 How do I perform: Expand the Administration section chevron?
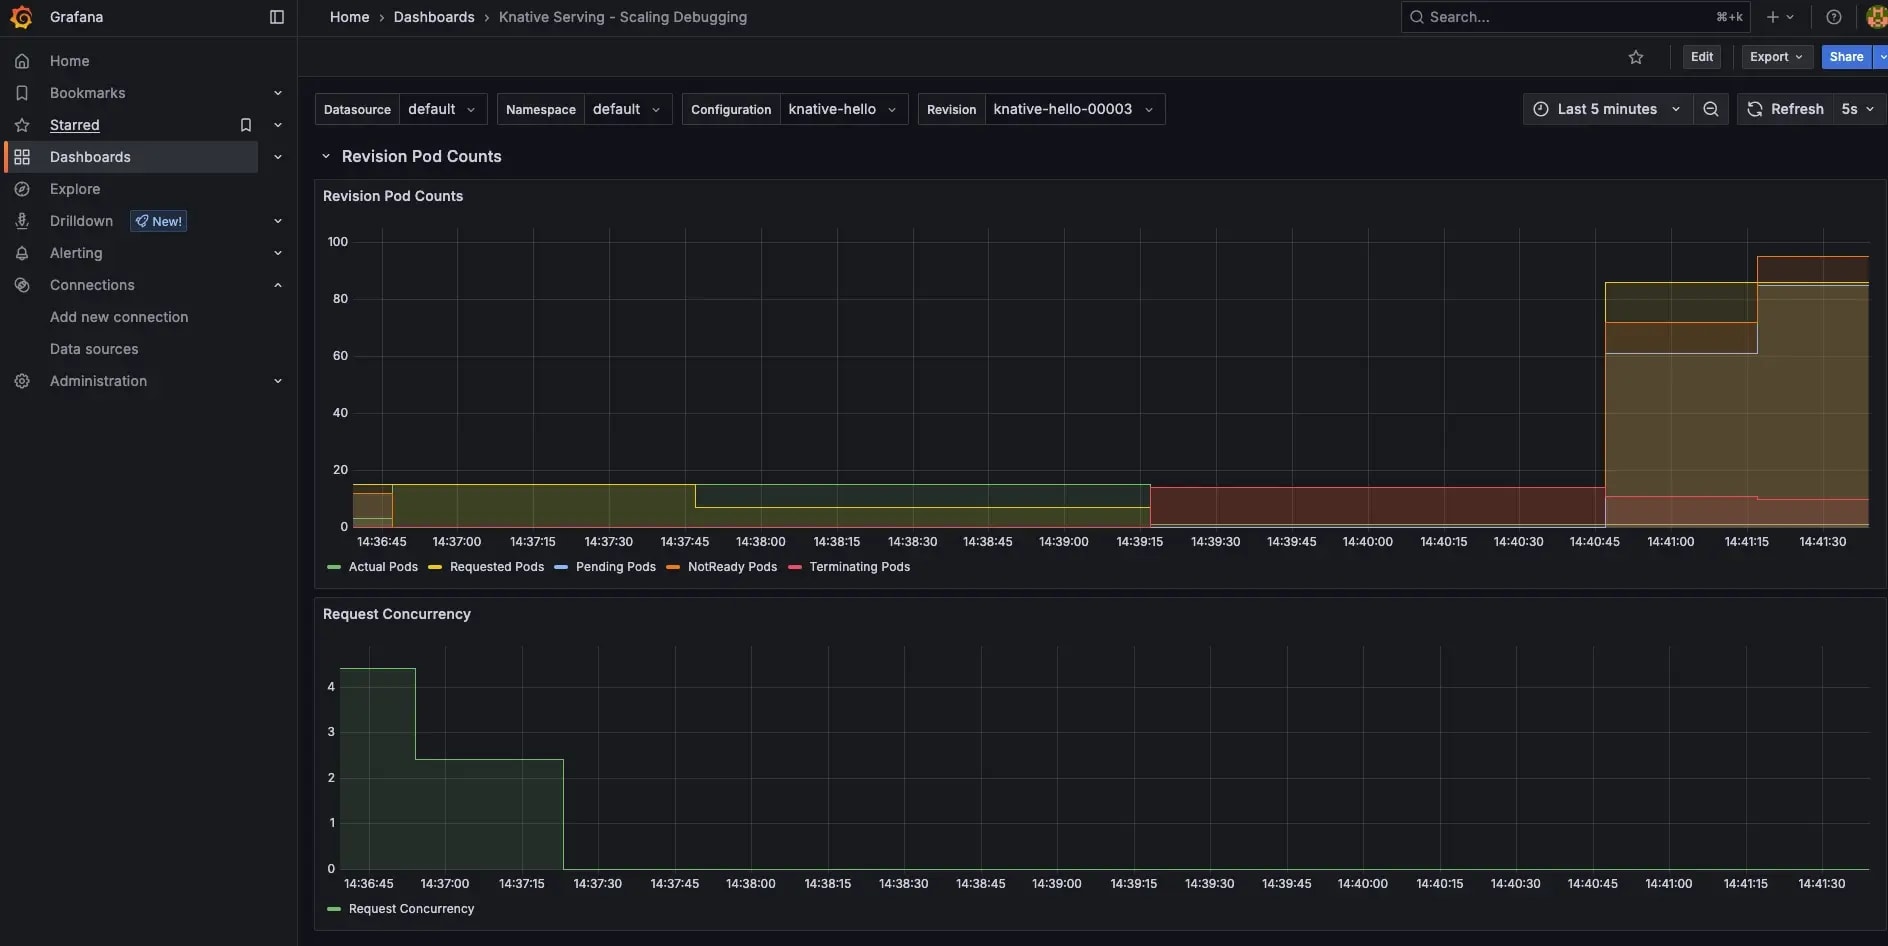[x=278, y=381]
